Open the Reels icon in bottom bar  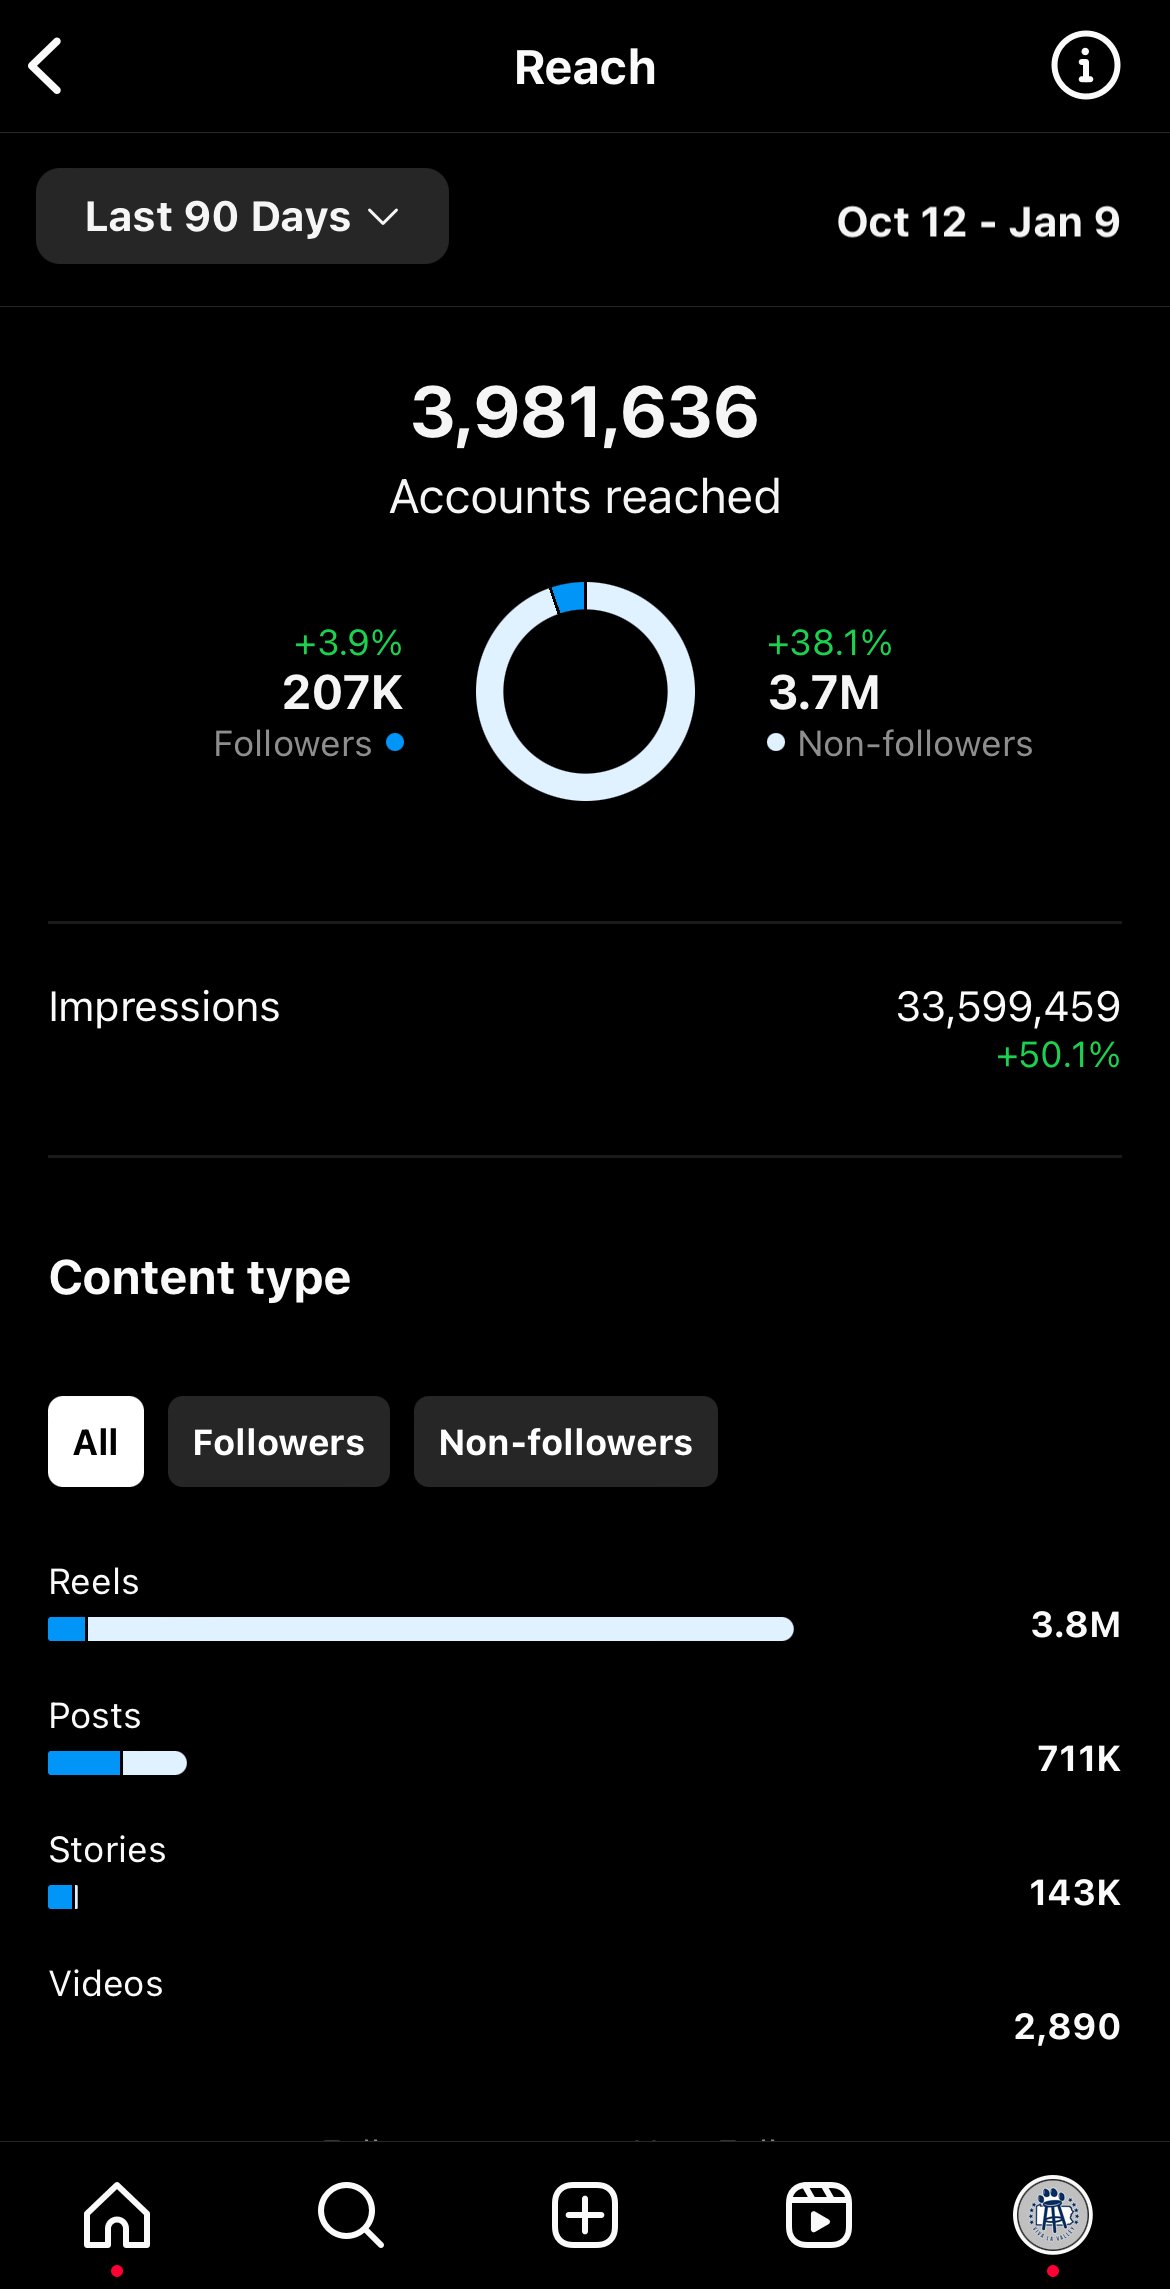[819, 2214]
